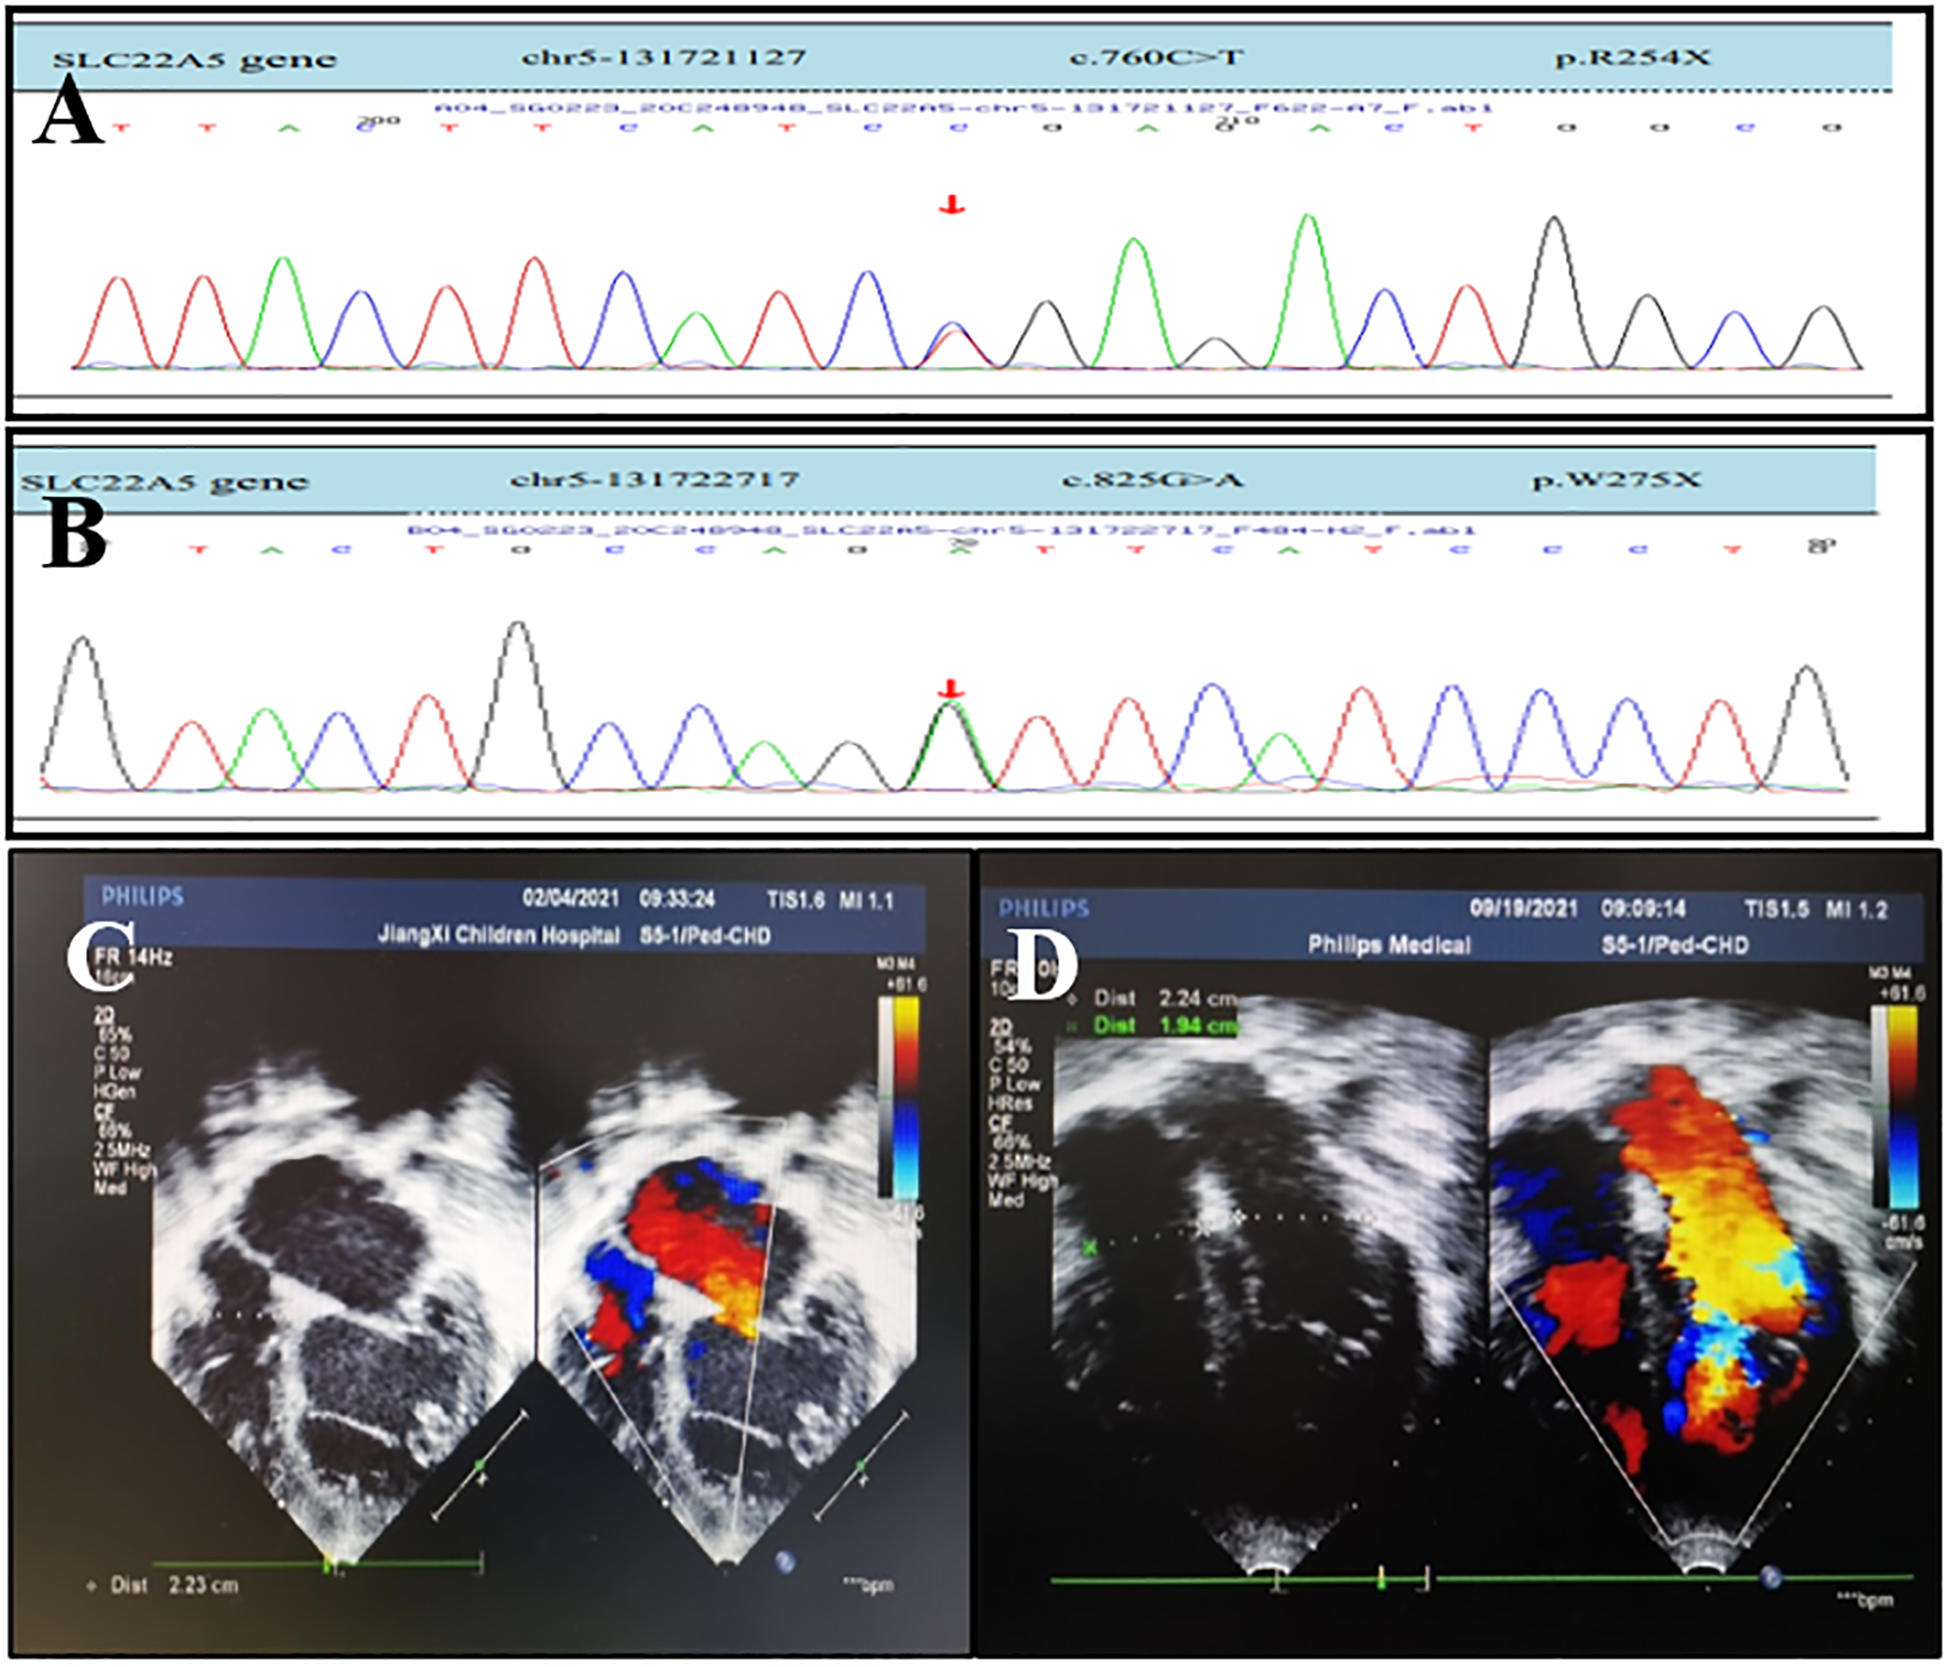Click the red arrow in panel B chromatogram
This screenshot has height=1667, width=1950.
(951, 689)
